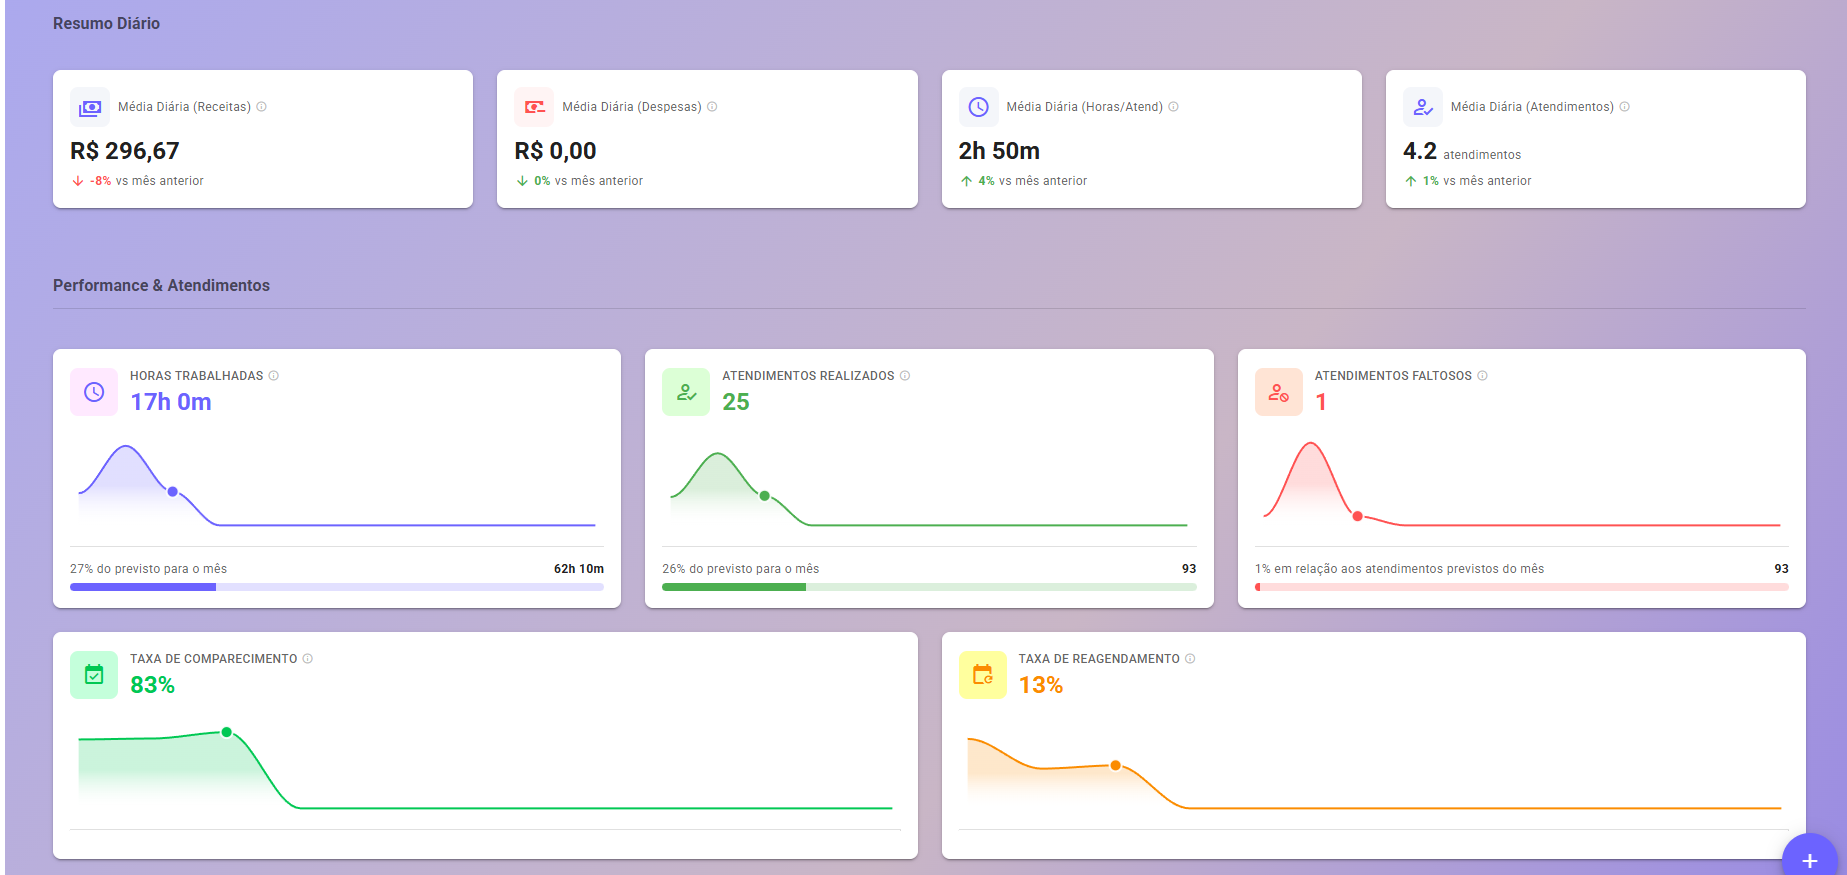
Task: Open info tooltip next to Horas Trabalhadas
Action: pyautogui.click(x=274, y=376)
